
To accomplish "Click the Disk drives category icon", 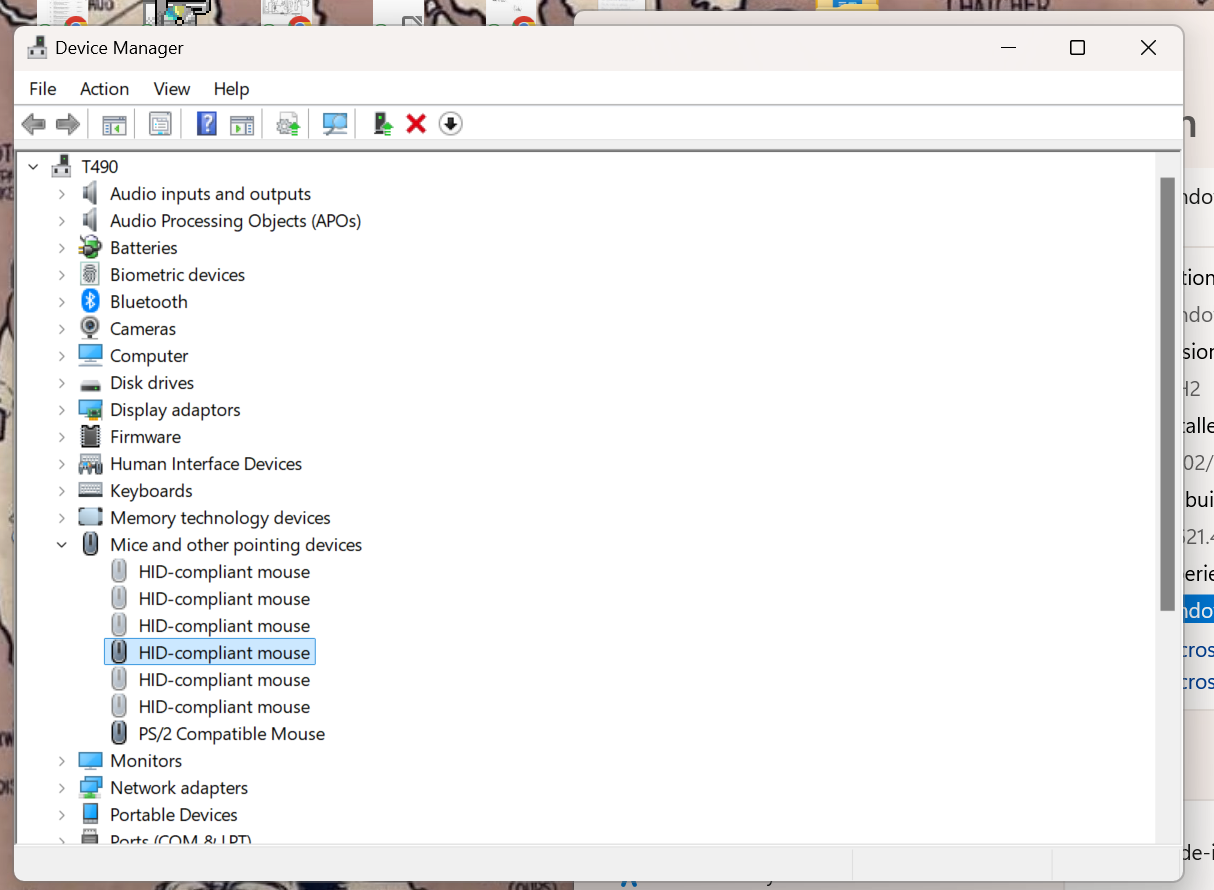I will point(90,383).
